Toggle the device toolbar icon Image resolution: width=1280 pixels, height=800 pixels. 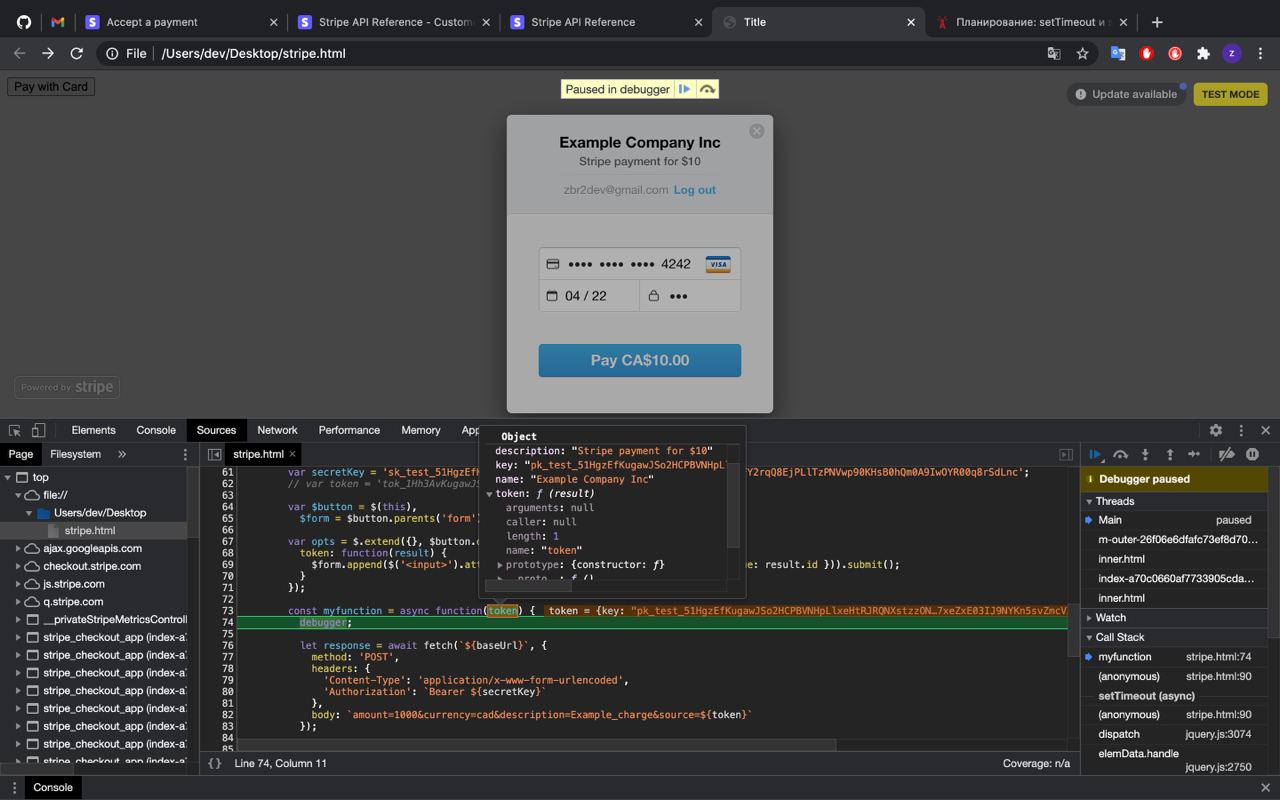pos(38,430)
